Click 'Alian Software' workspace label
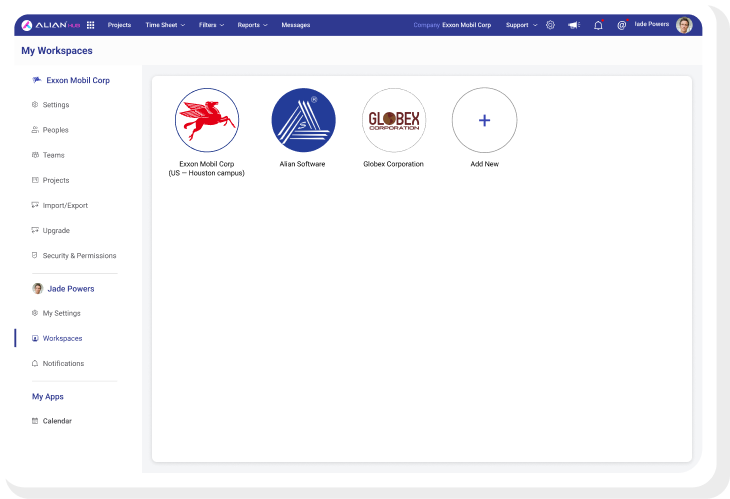 click(303, 164)
